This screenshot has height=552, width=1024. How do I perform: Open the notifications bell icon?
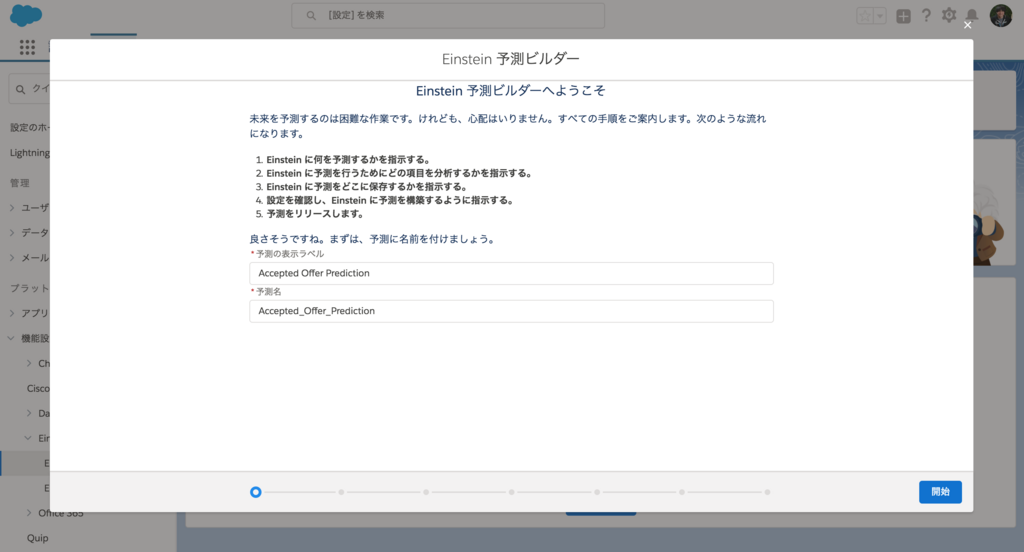click(x=972, y=15)
